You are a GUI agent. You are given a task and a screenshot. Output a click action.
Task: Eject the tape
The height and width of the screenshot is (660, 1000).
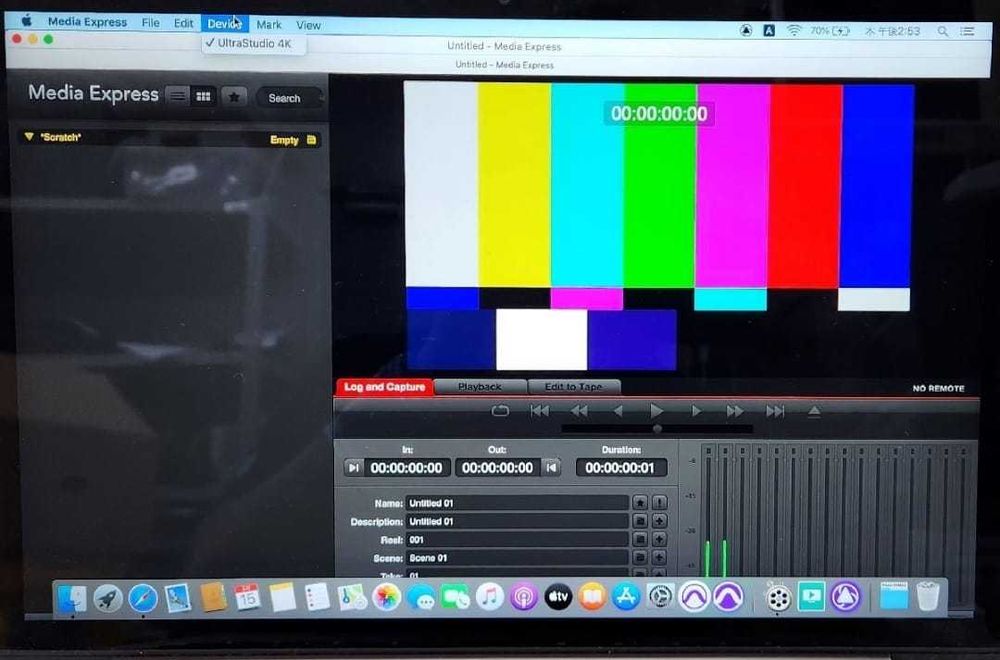[x=814, y=411]
